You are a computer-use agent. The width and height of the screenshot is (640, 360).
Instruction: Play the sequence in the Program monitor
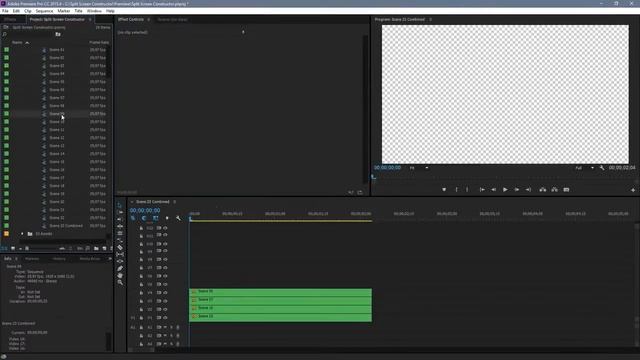(x=505, y=190)
